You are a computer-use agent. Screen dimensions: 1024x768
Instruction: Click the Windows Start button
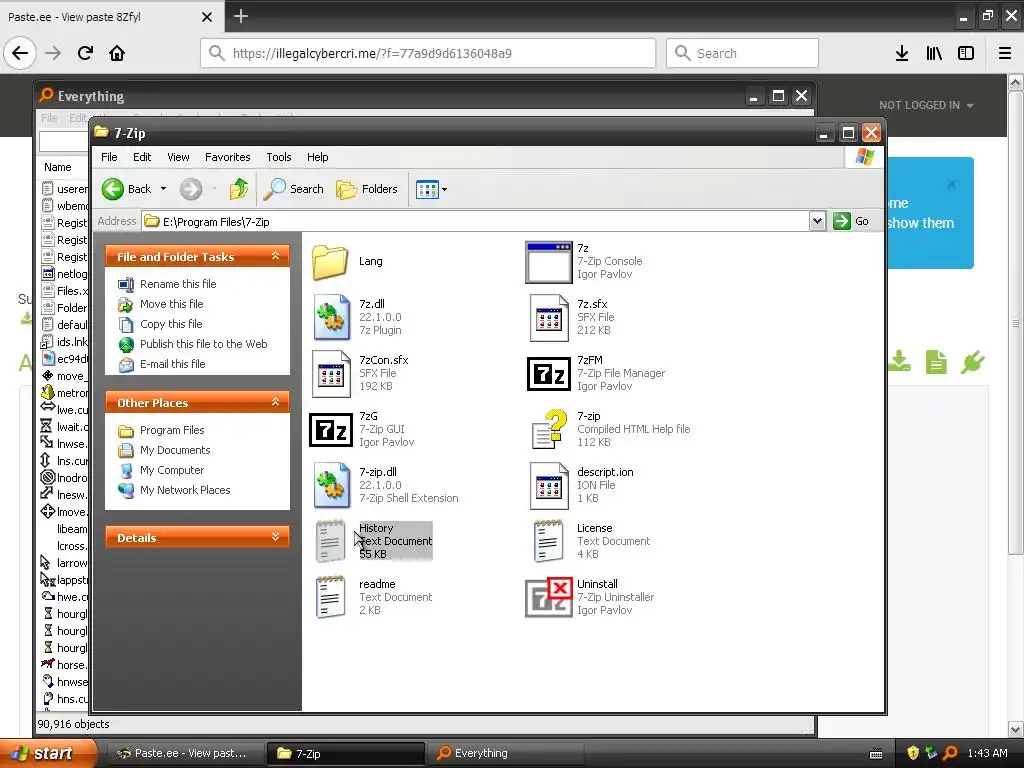(x=48, y=753)
